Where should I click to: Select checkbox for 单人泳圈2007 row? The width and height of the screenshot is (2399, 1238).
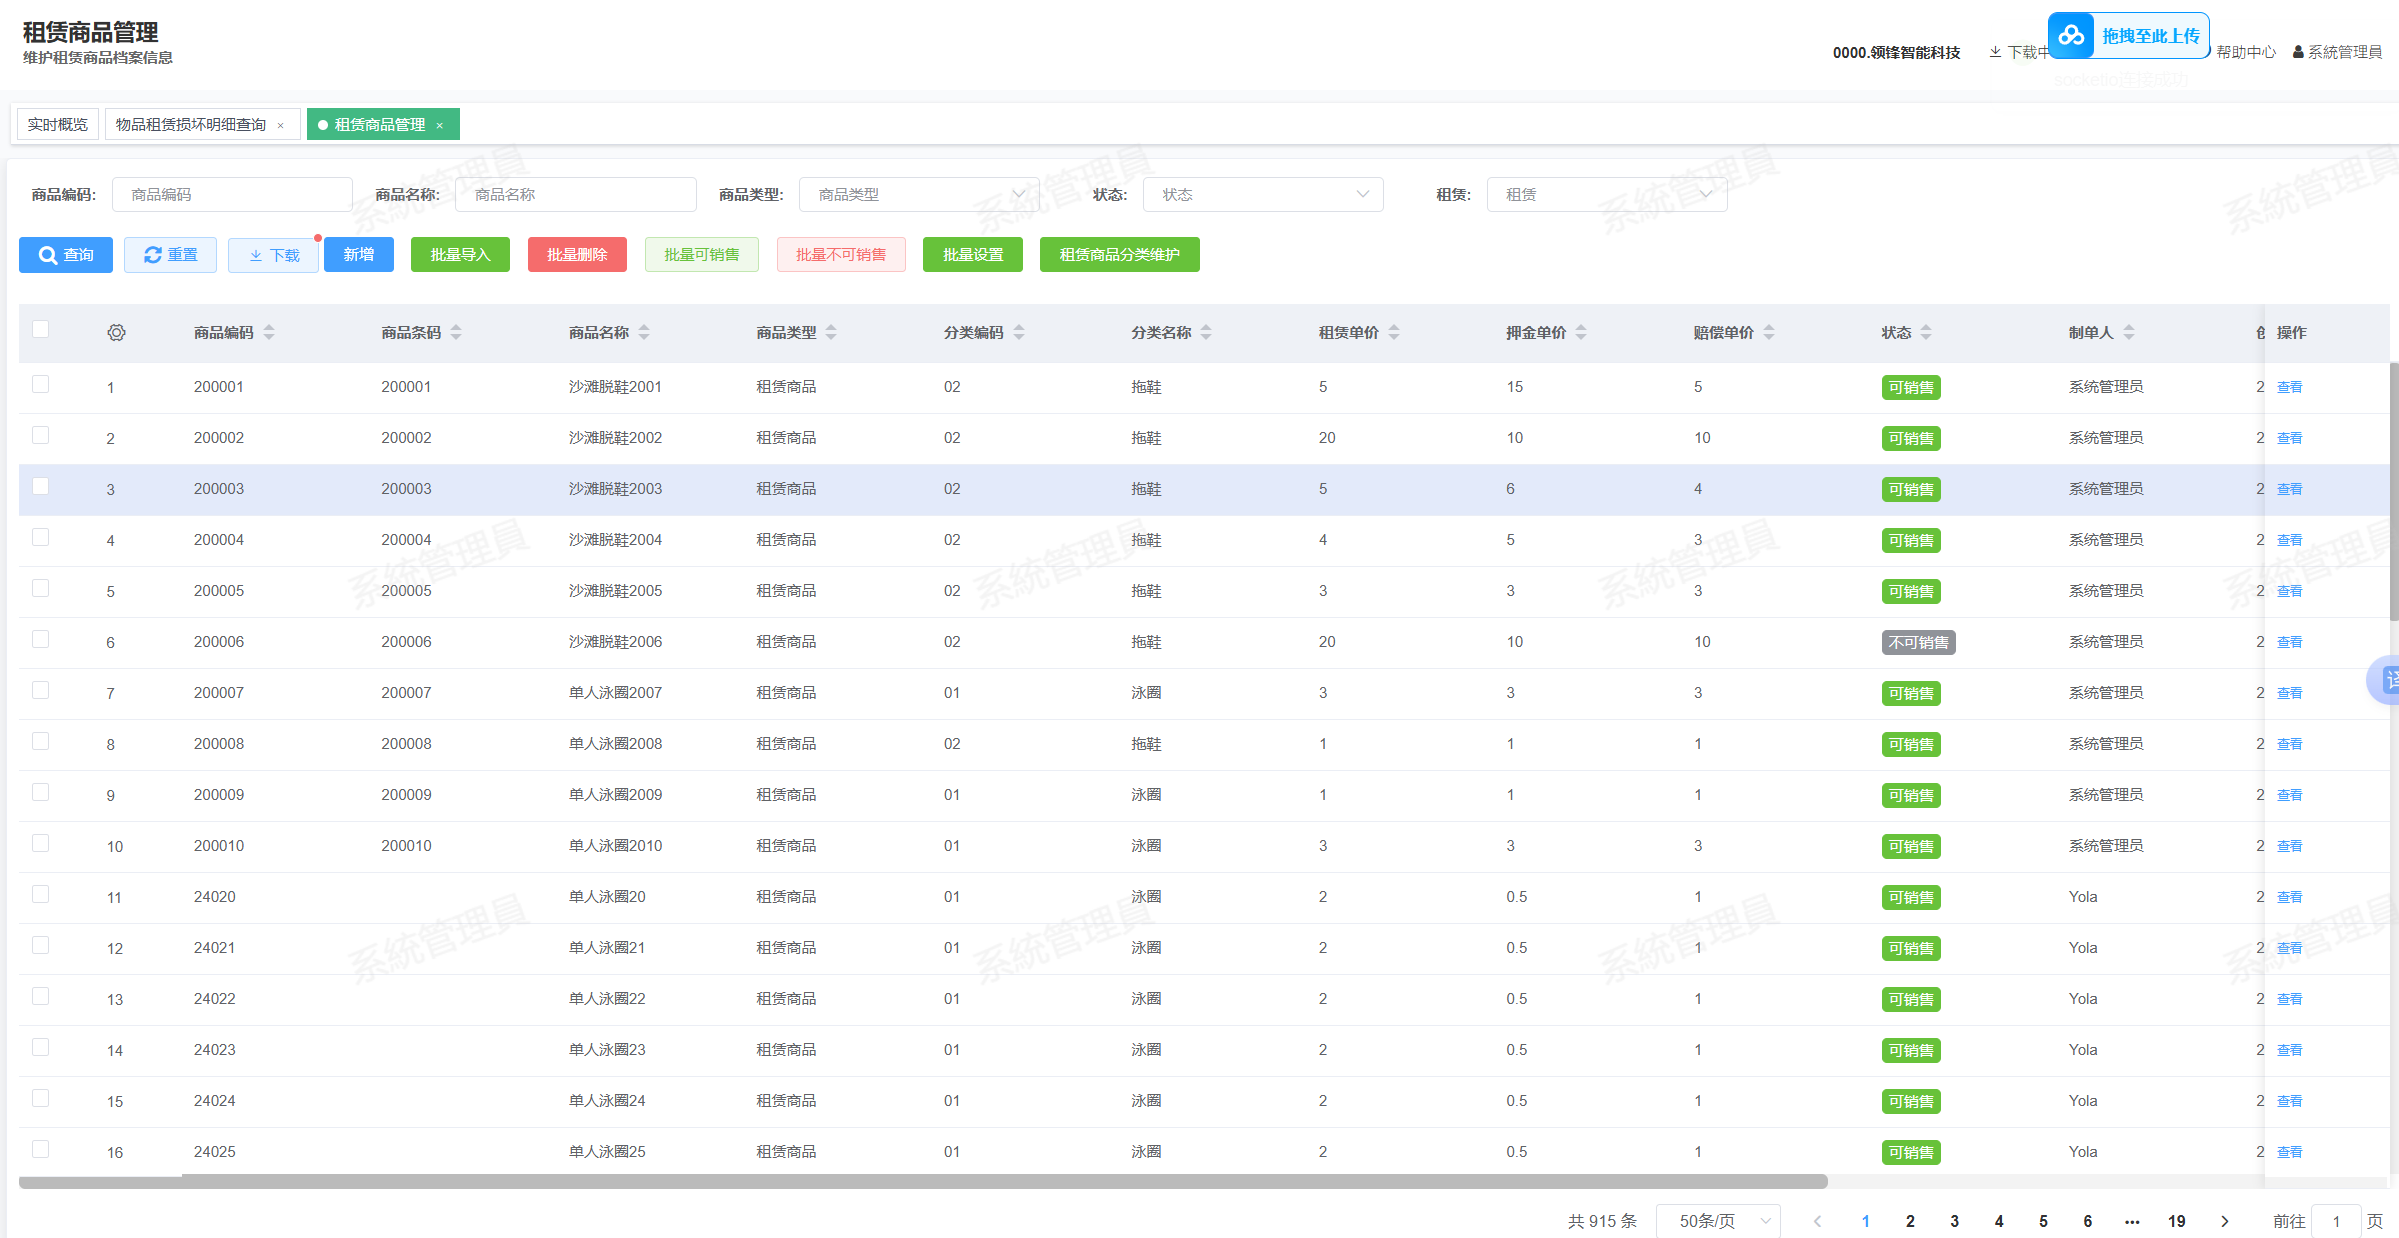[41, 690]
